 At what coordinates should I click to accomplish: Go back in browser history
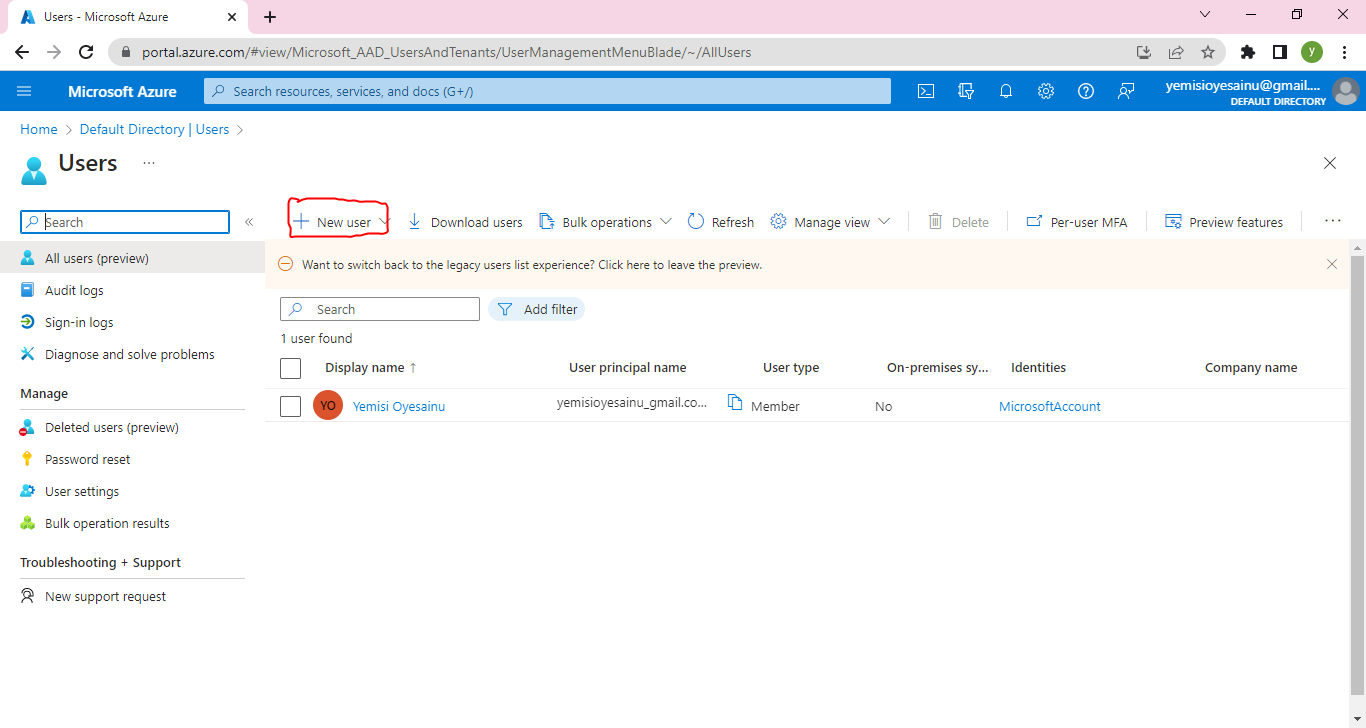22,52
